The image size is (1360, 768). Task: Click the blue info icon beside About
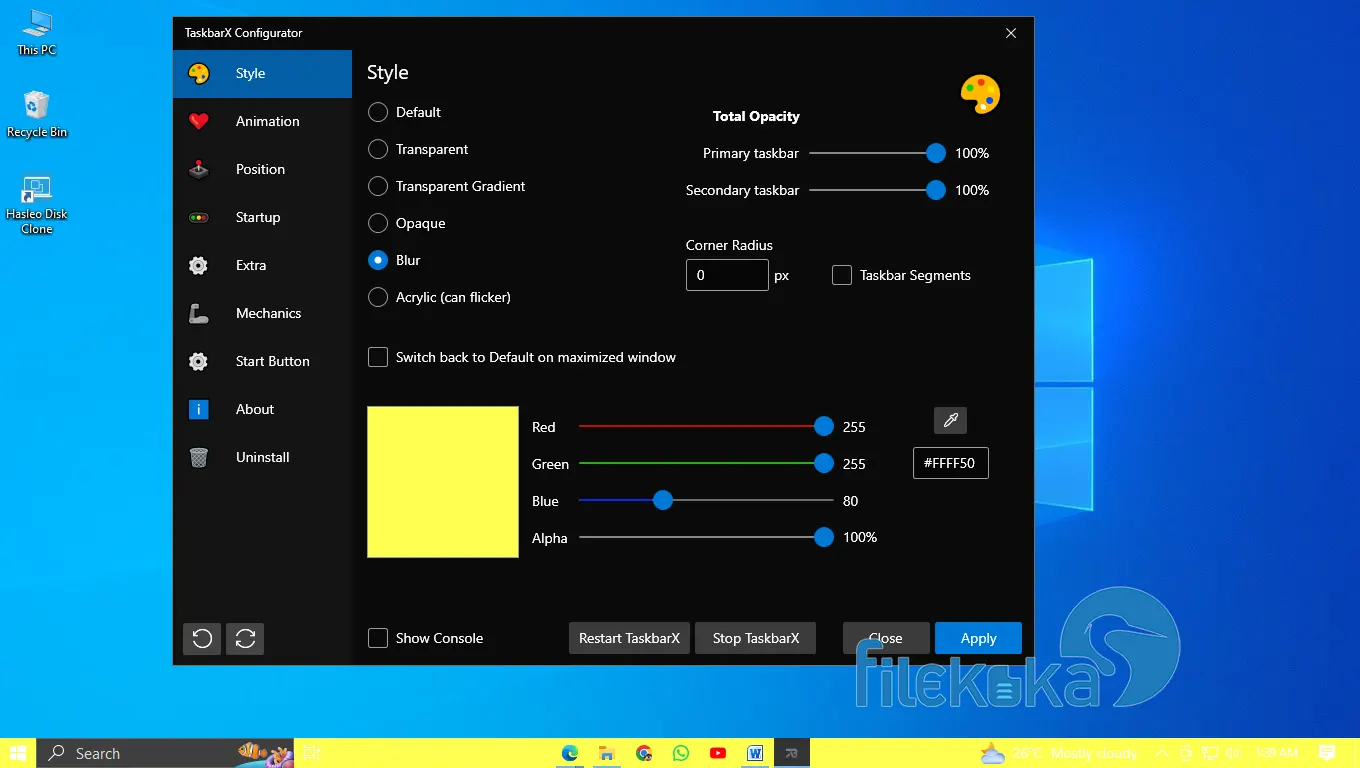(x=199, y=409)
